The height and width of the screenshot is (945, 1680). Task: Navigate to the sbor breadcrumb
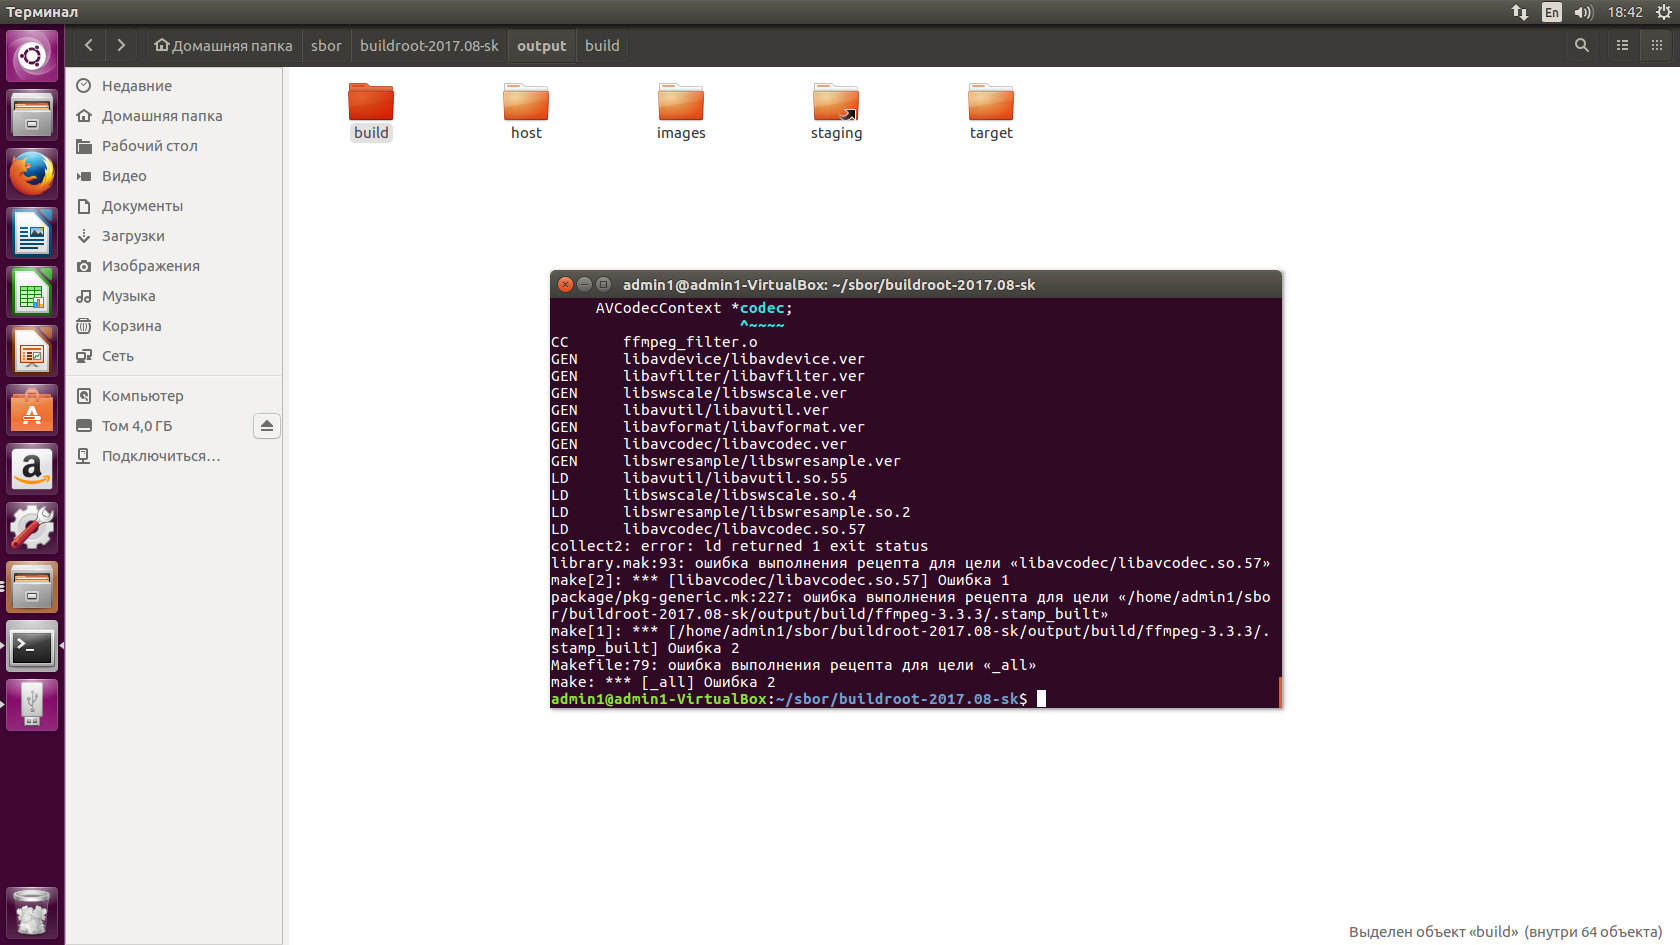coord(326,45)
